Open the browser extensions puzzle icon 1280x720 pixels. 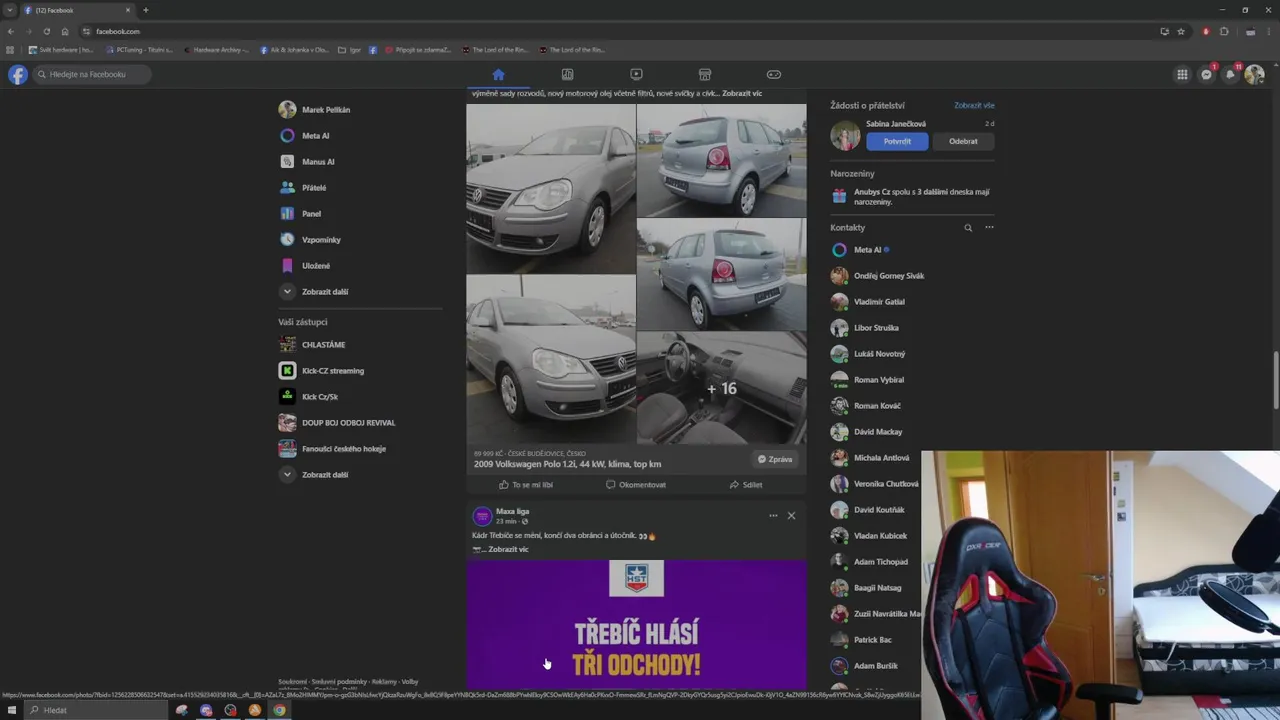[x=1224, y=31]
